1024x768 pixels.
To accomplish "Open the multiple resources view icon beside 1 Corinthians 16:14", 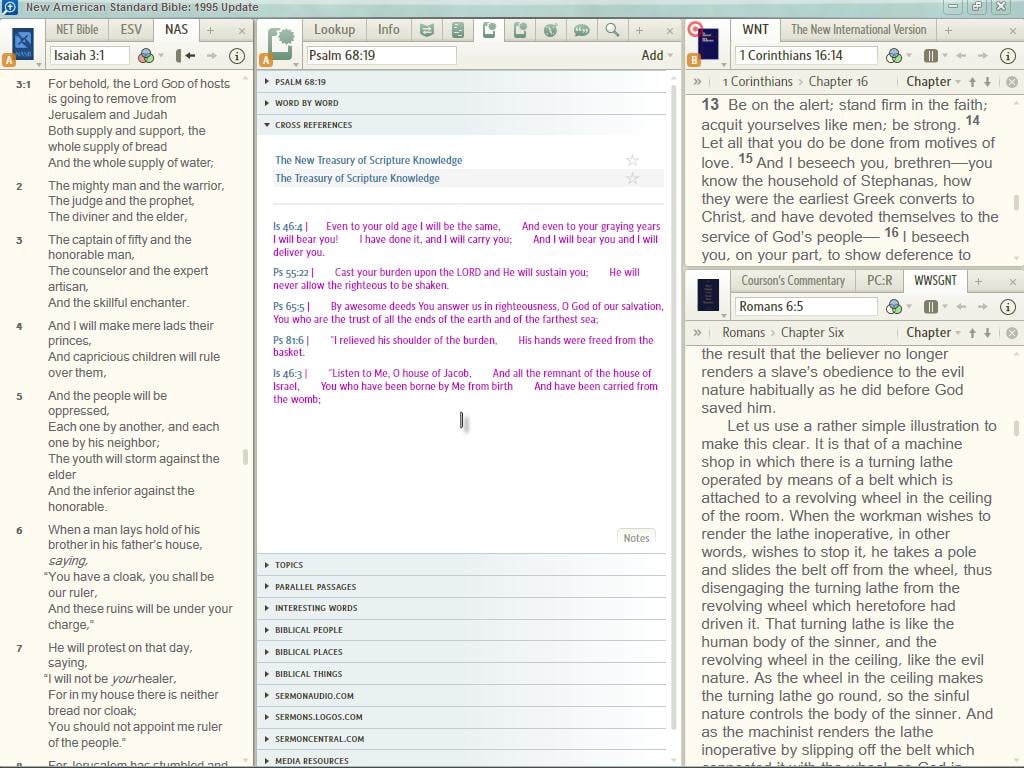I will (x=930, y=56).
